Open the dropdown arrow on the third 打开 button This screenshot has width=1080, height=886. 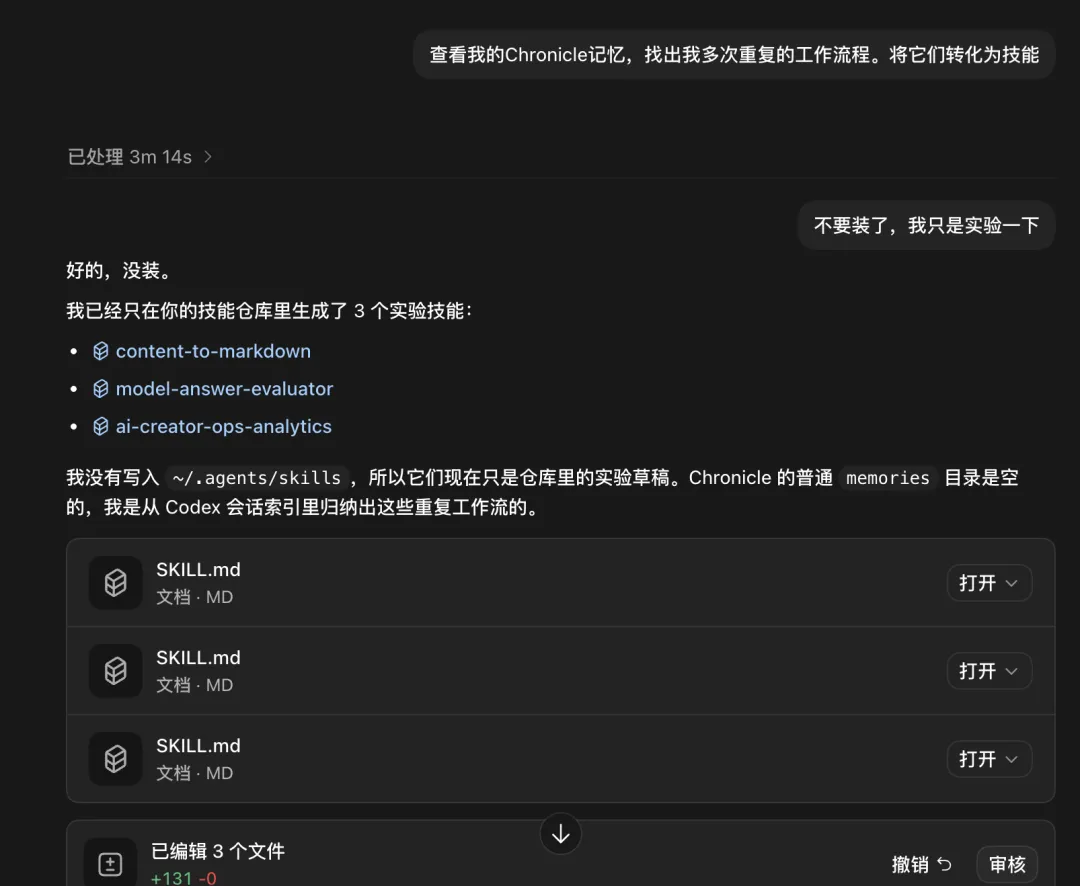[1011, 759]
